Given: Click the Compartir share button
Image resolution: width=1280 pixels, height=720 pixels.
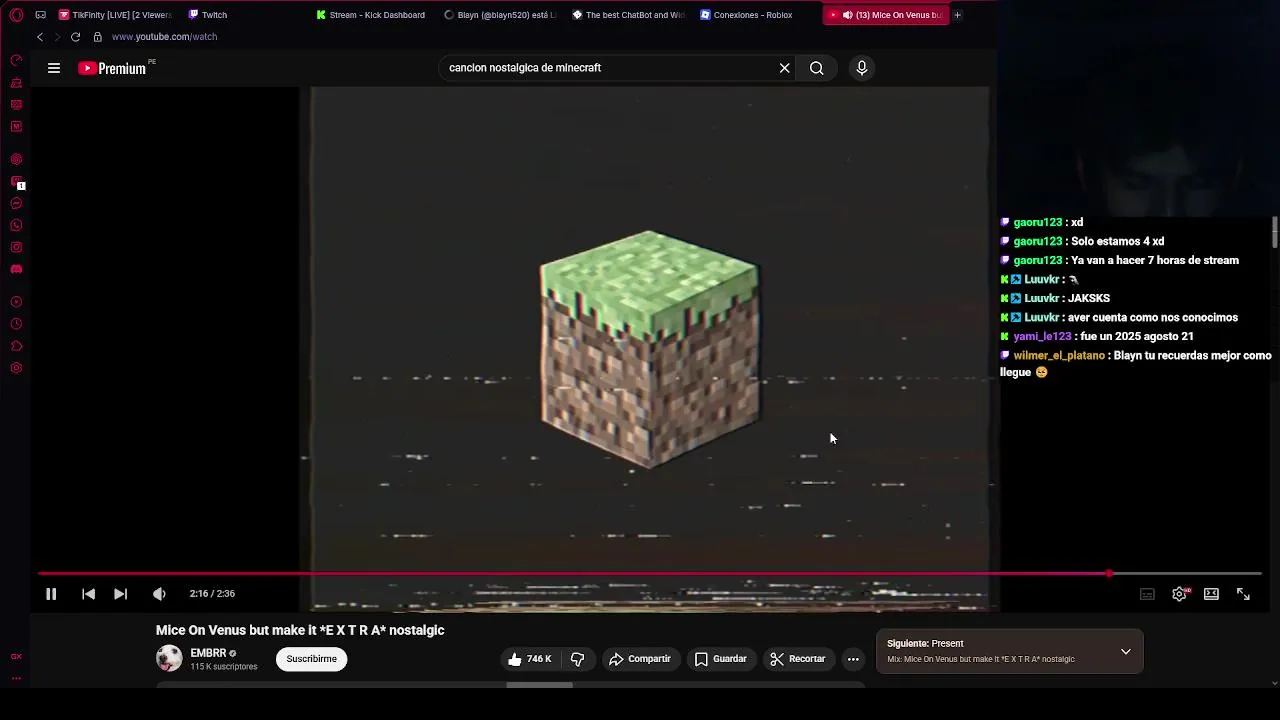Looking at the screenshot, I should 640,659.
